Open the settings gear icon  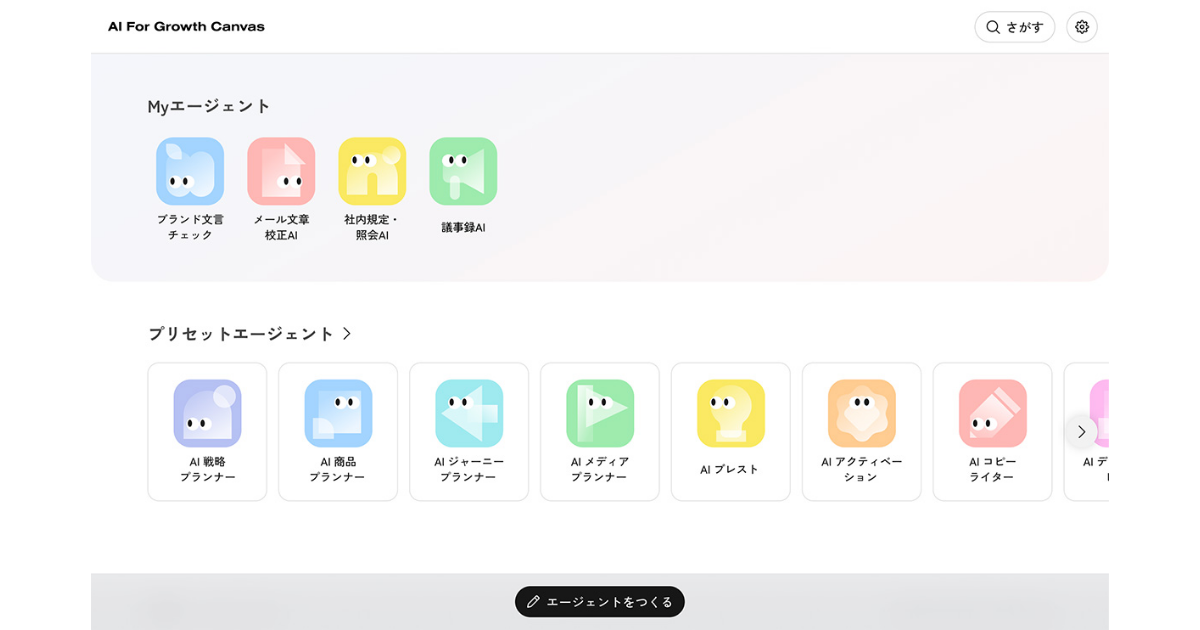pyautogui.click(x=1081, y=27)
